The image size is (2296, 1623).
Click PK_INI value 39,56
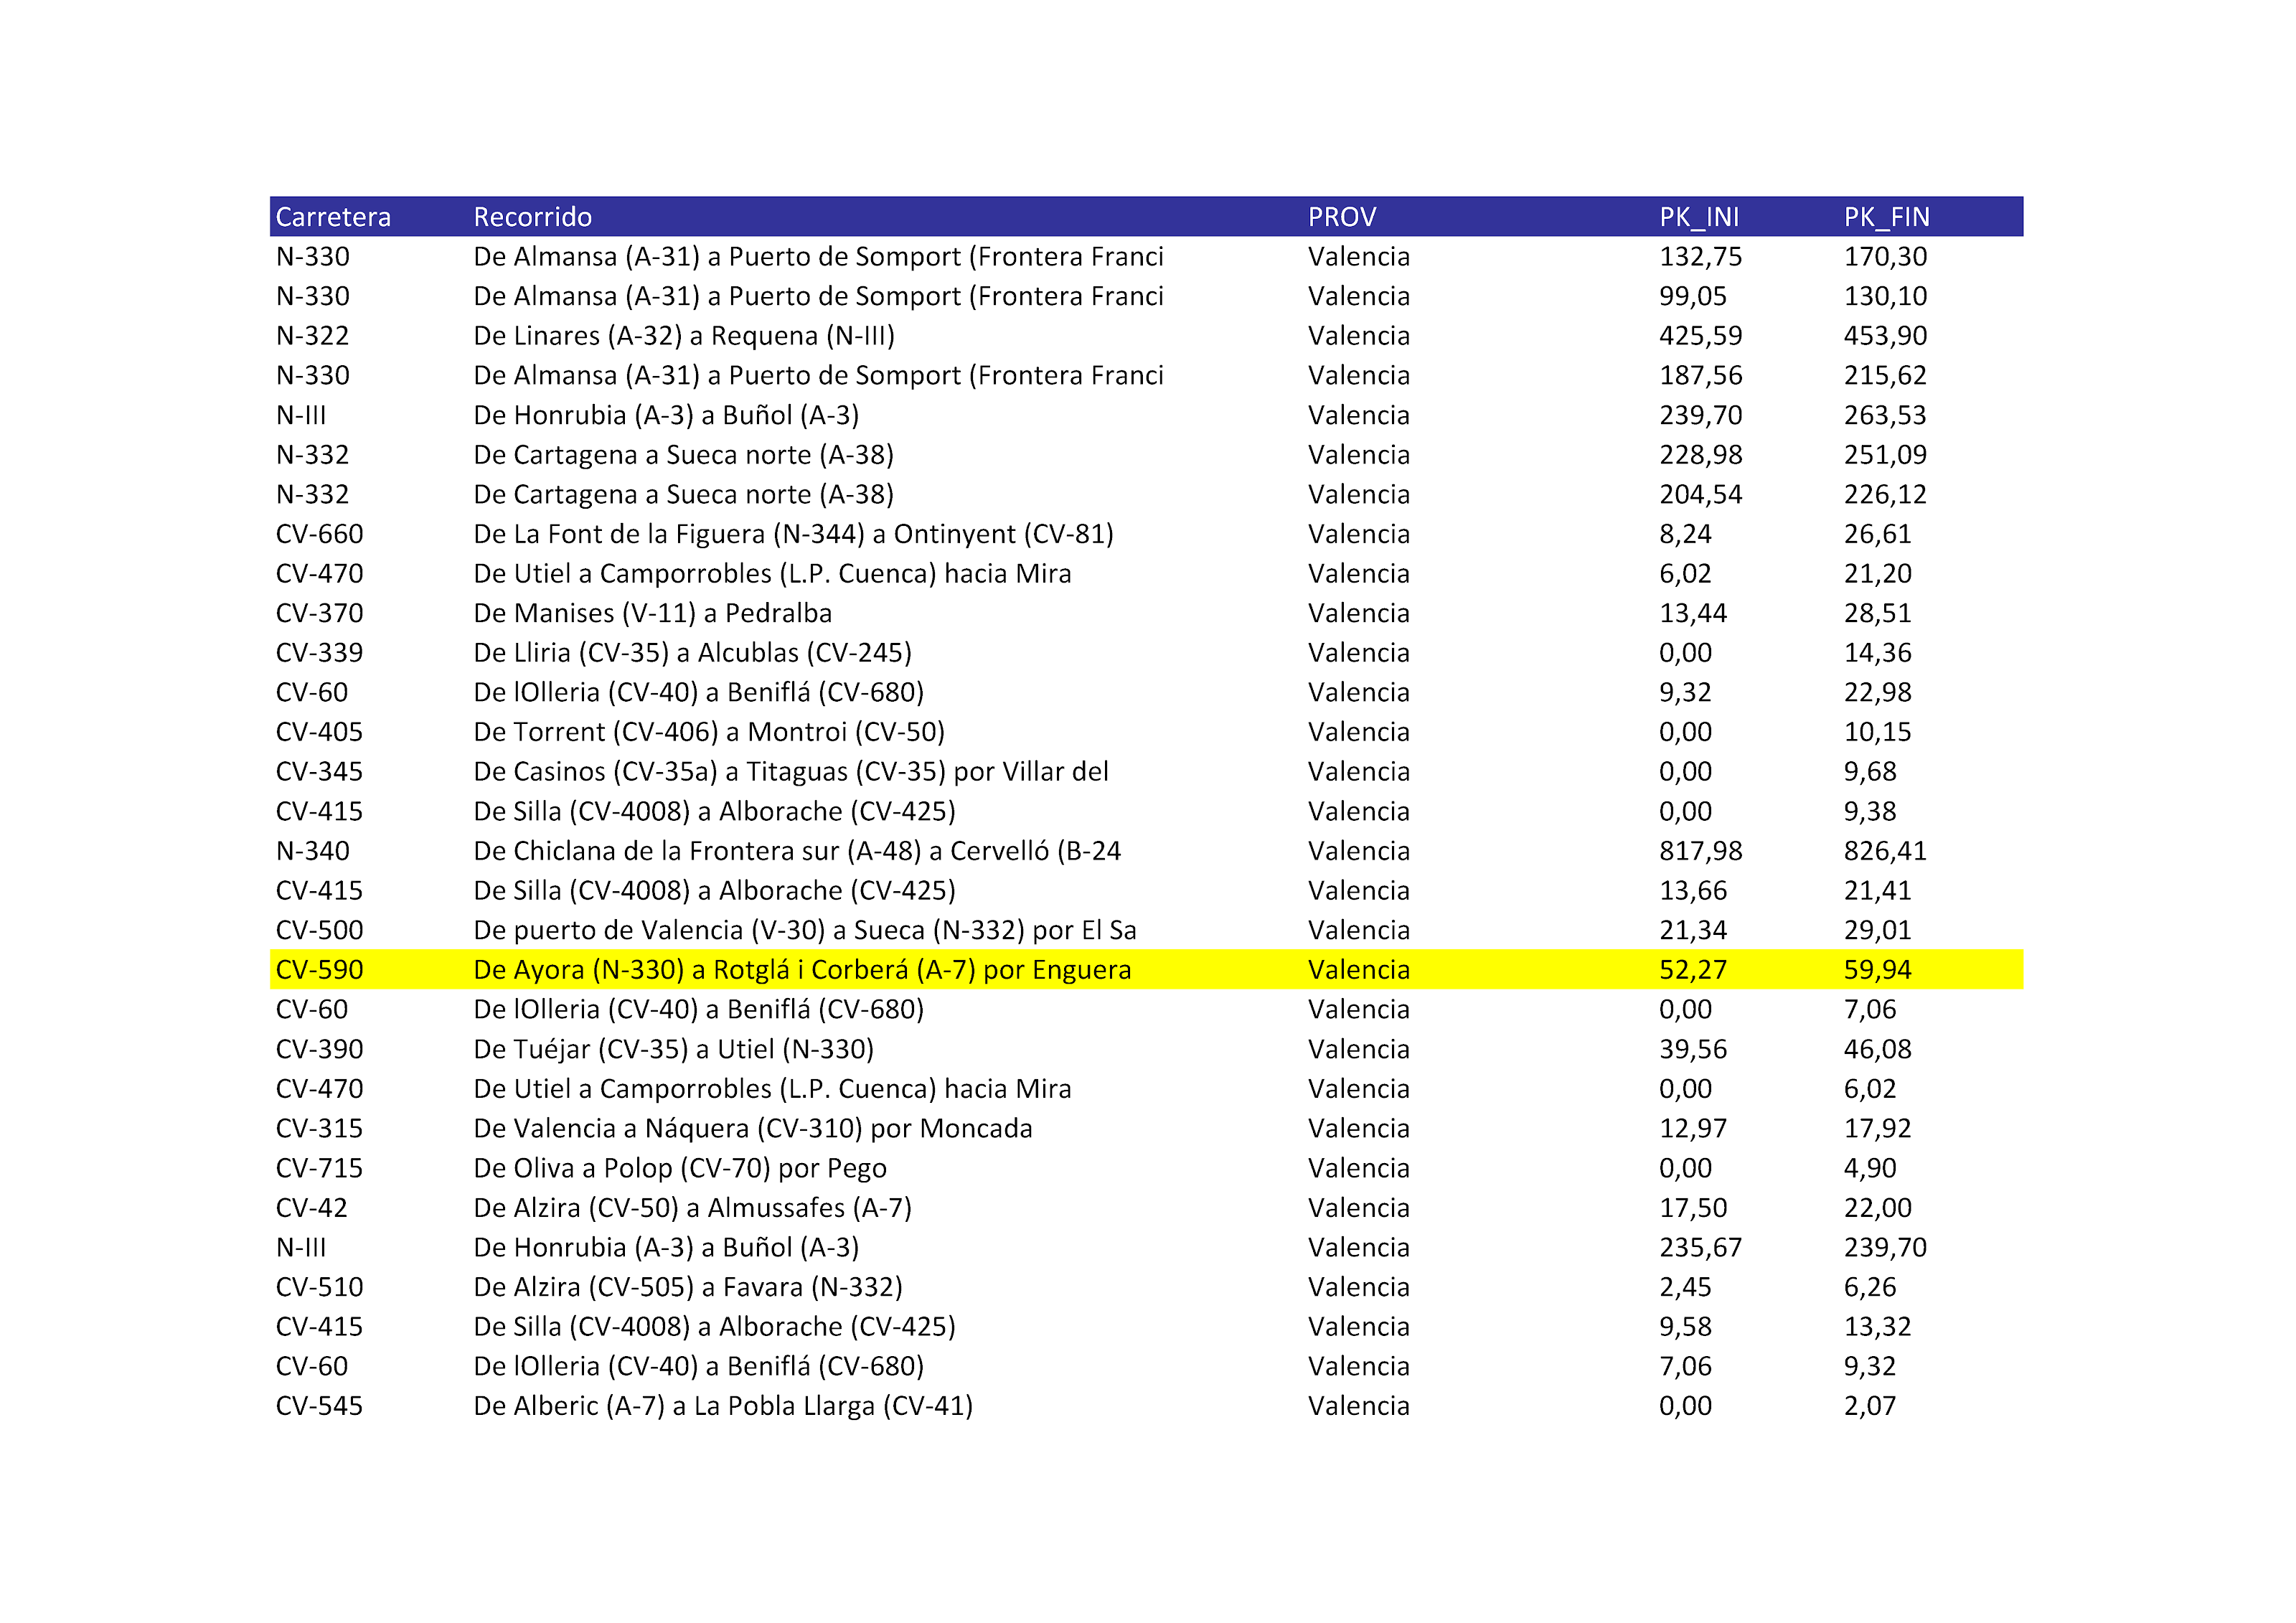(x=1693, y=1049)
